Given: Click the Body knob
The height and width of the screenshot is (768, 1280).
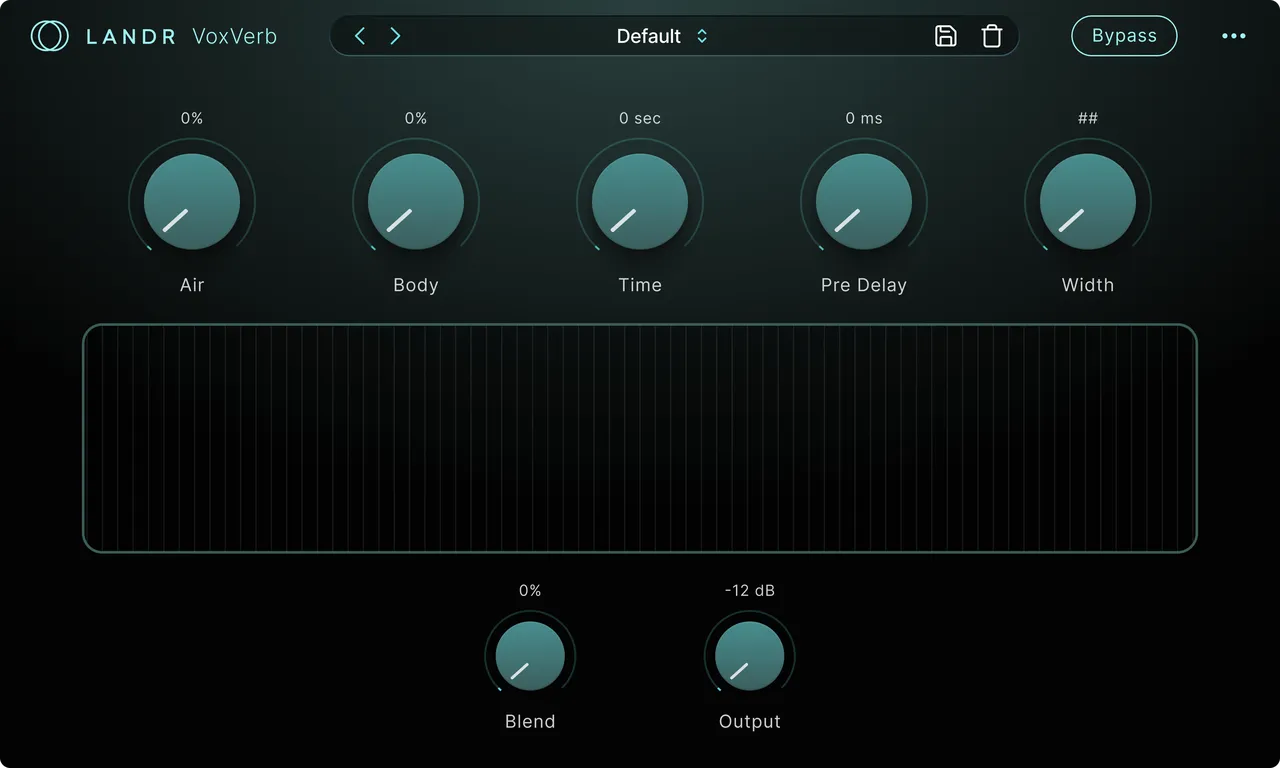Looking at the screenshot, I should (x=416, y=201).
